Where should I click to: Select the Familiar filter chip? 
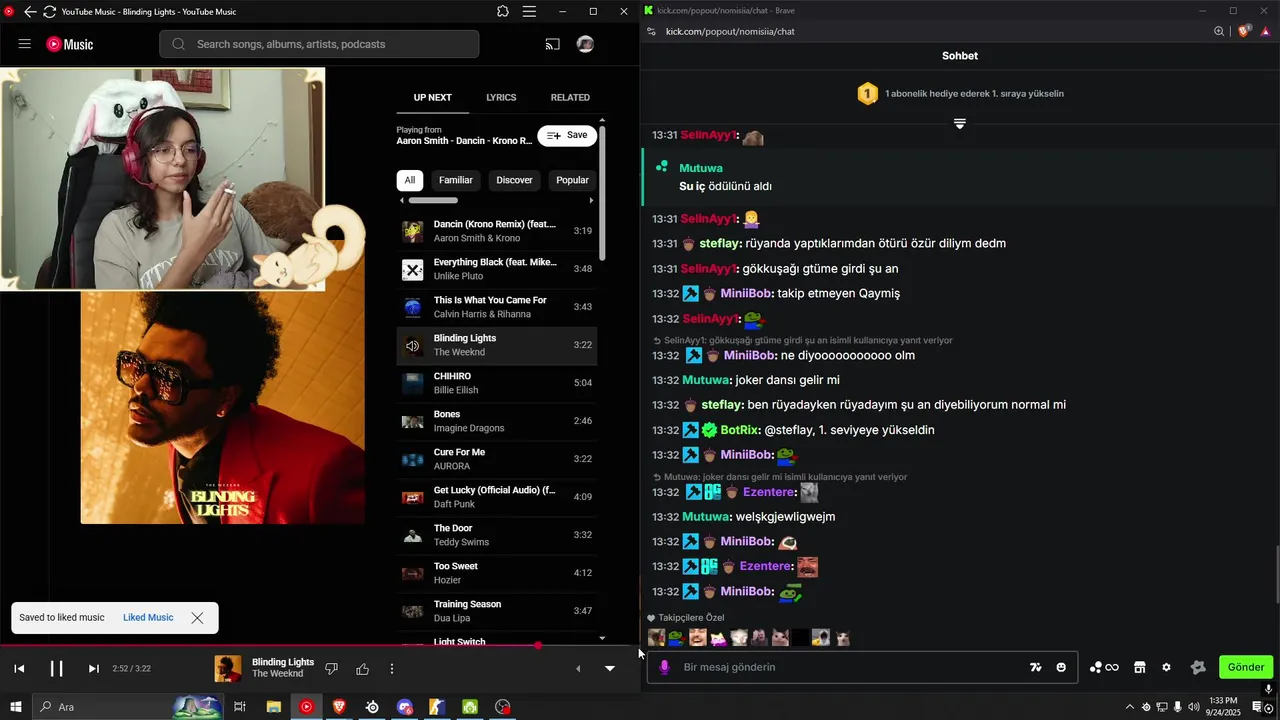[x=456, y=180]
